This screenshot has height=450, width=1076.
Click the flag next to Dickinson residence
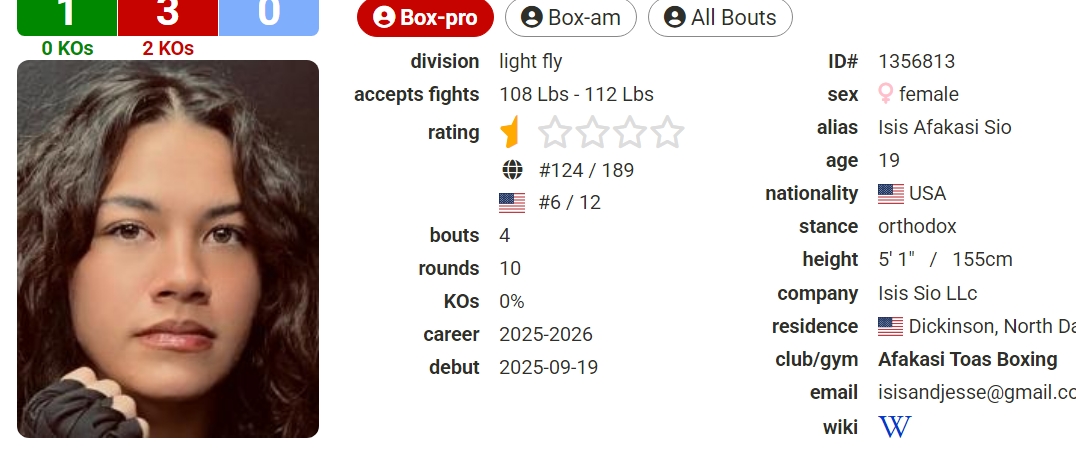tap(890, 327)
